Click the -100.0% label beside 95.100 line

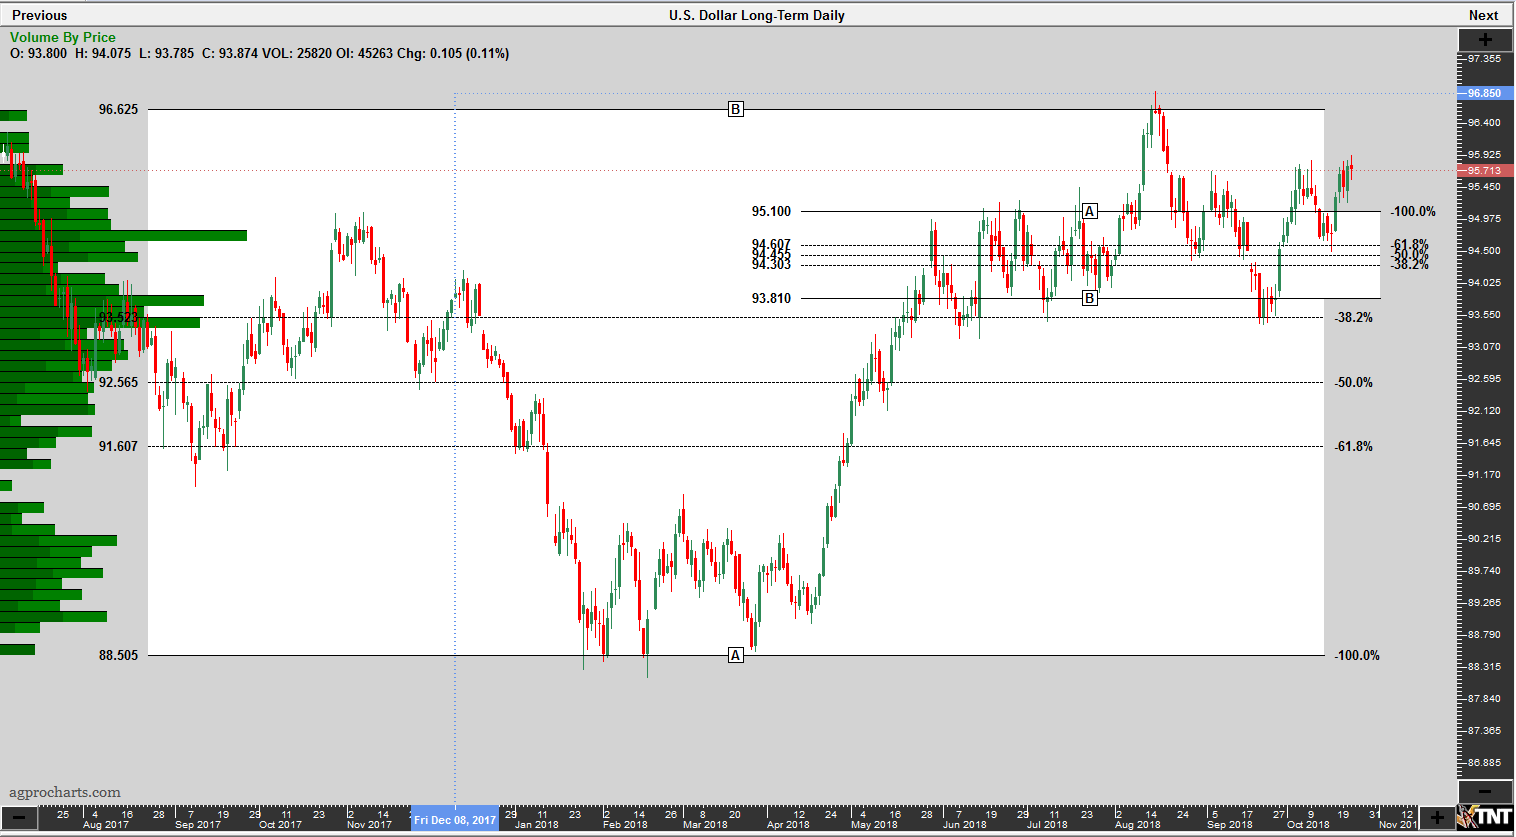pyautogui.click(x=1413, y=211)
